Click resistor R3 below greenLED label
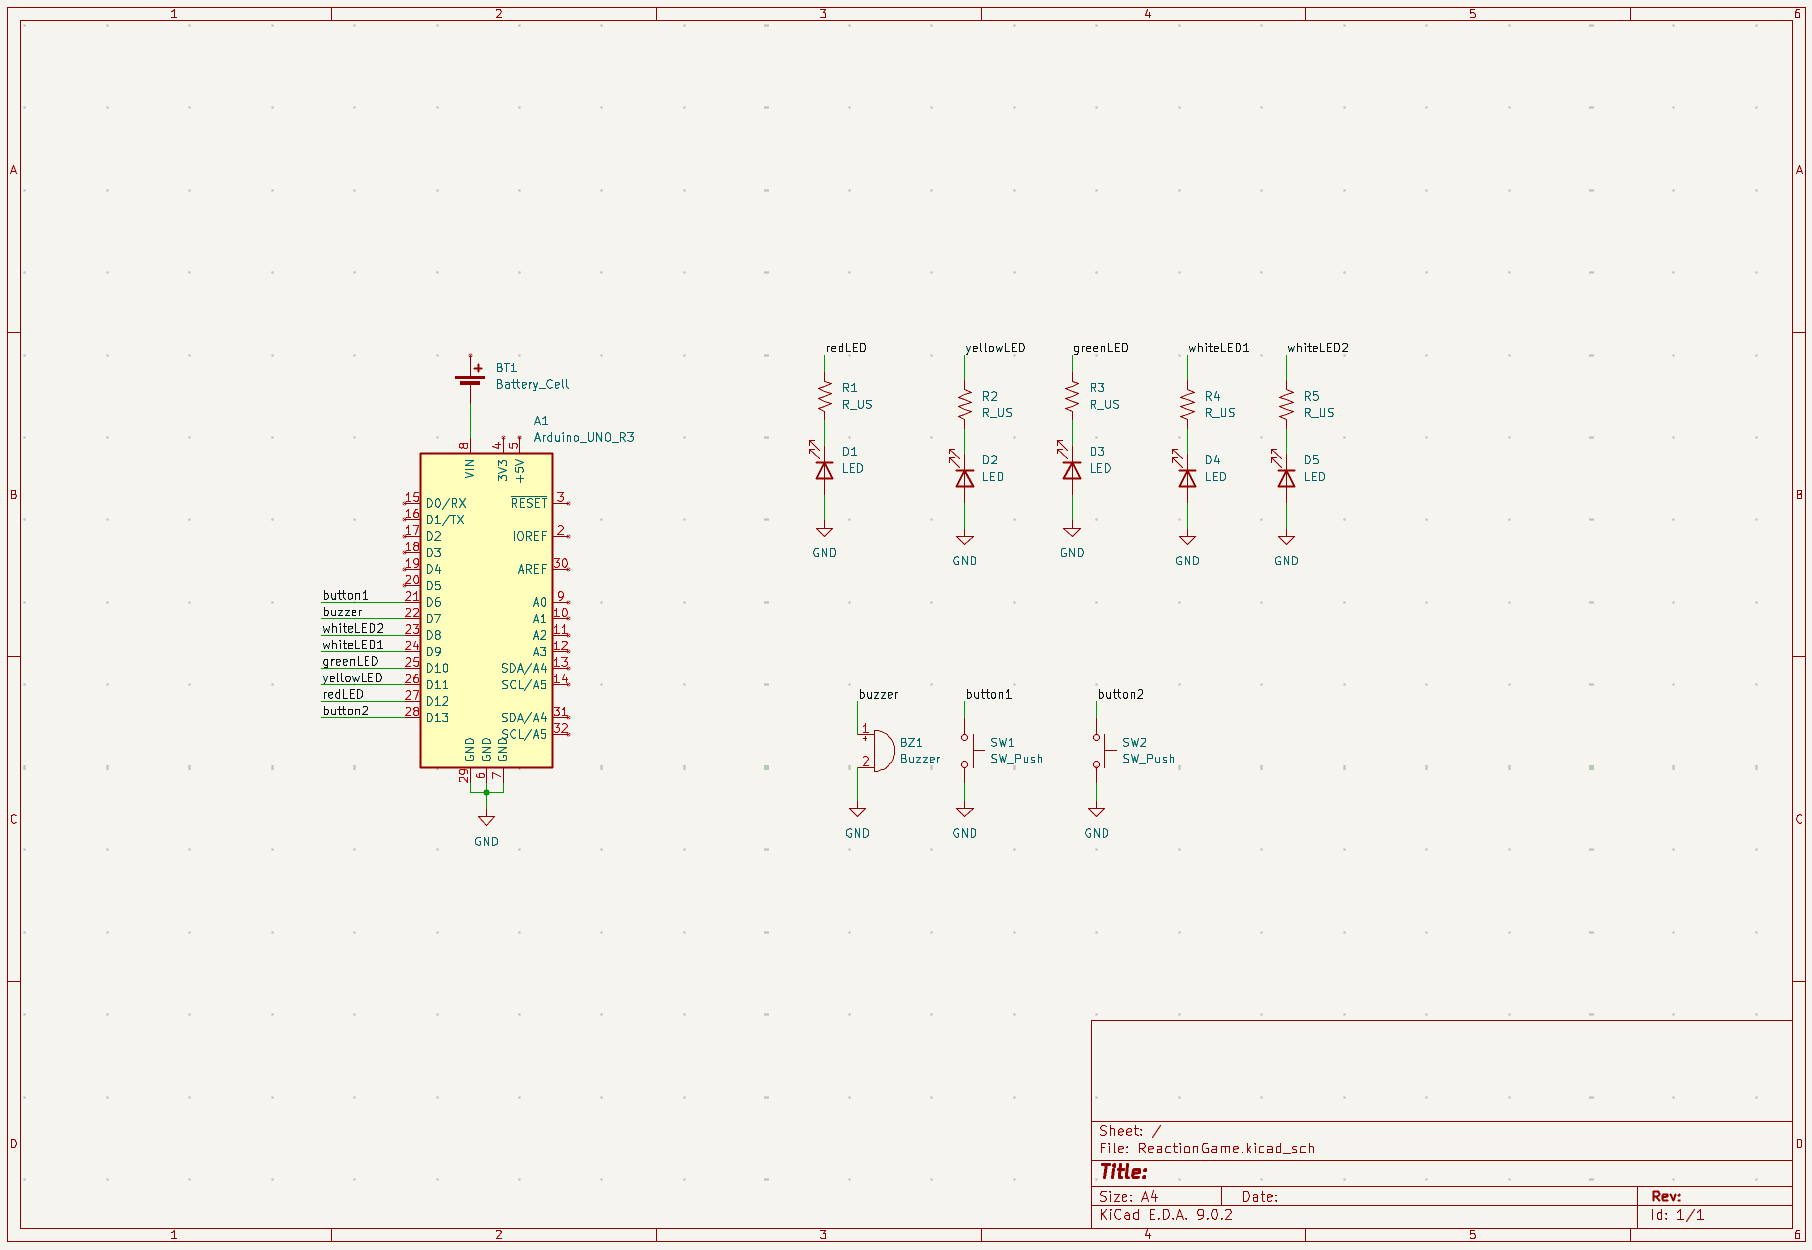Viewport: 1812px width, 1250px height. click(1070, 396)
